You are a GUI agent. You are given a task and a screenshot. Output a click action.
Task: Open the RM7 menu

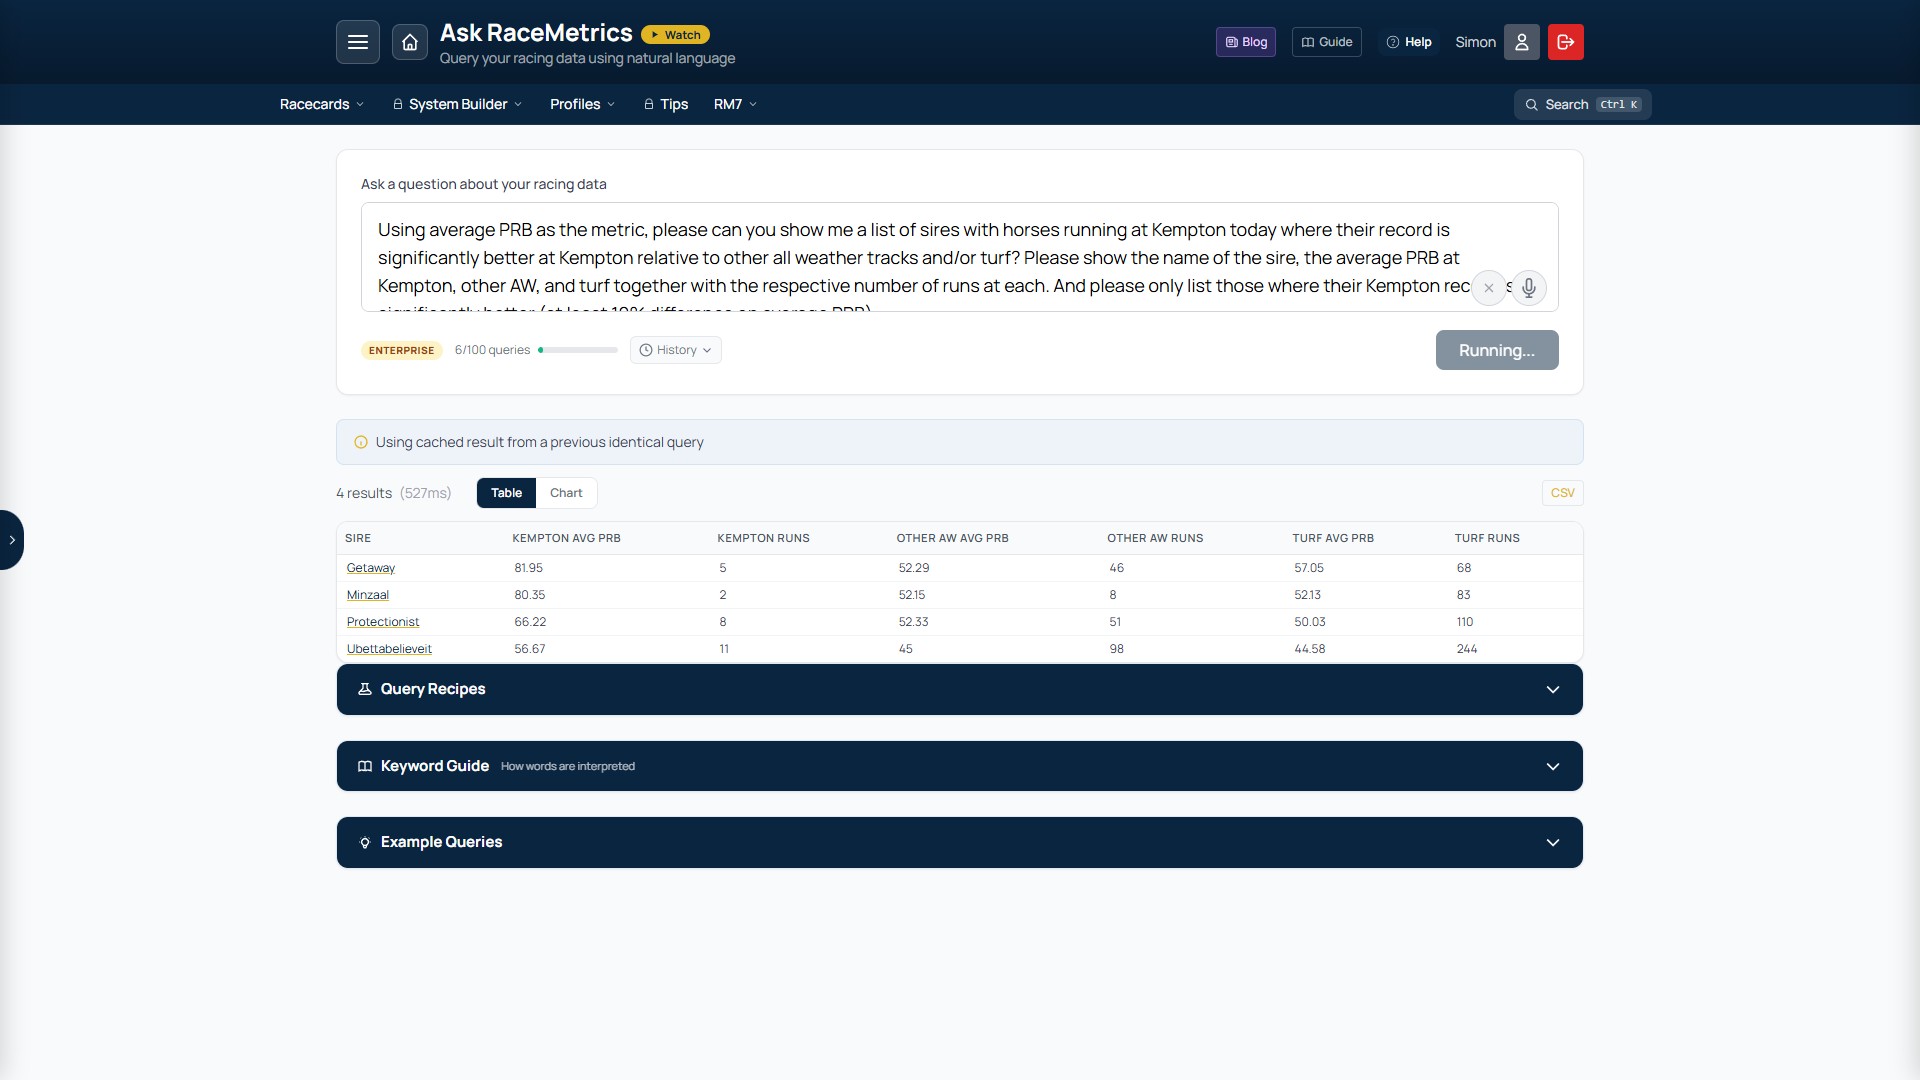point(735,104)
